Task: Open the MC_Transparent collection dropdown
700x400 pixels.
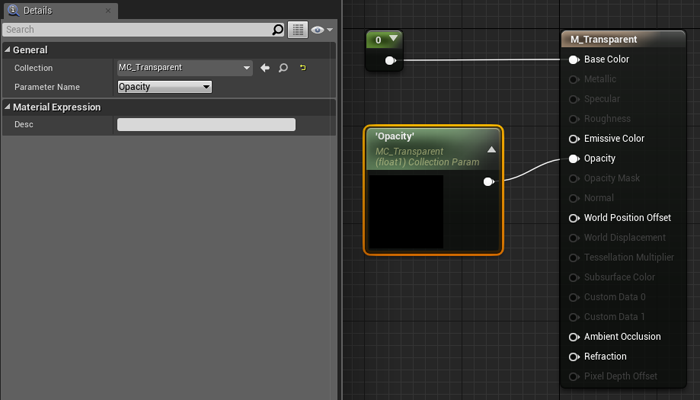Action: tap(185, 68)
